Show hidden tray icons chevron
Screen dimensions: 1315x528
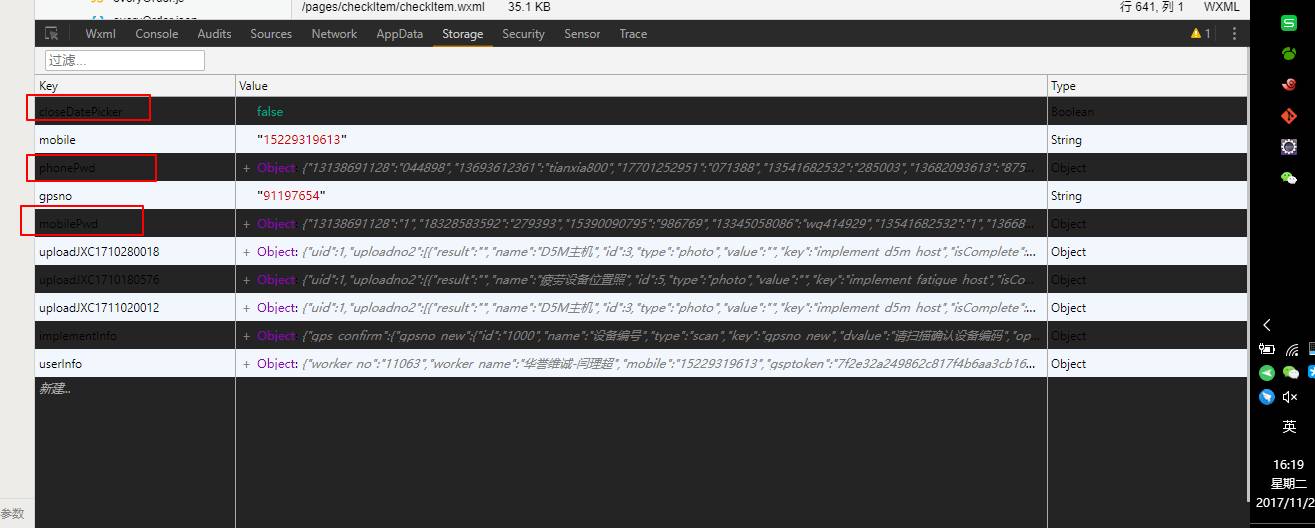[1267, 325]
